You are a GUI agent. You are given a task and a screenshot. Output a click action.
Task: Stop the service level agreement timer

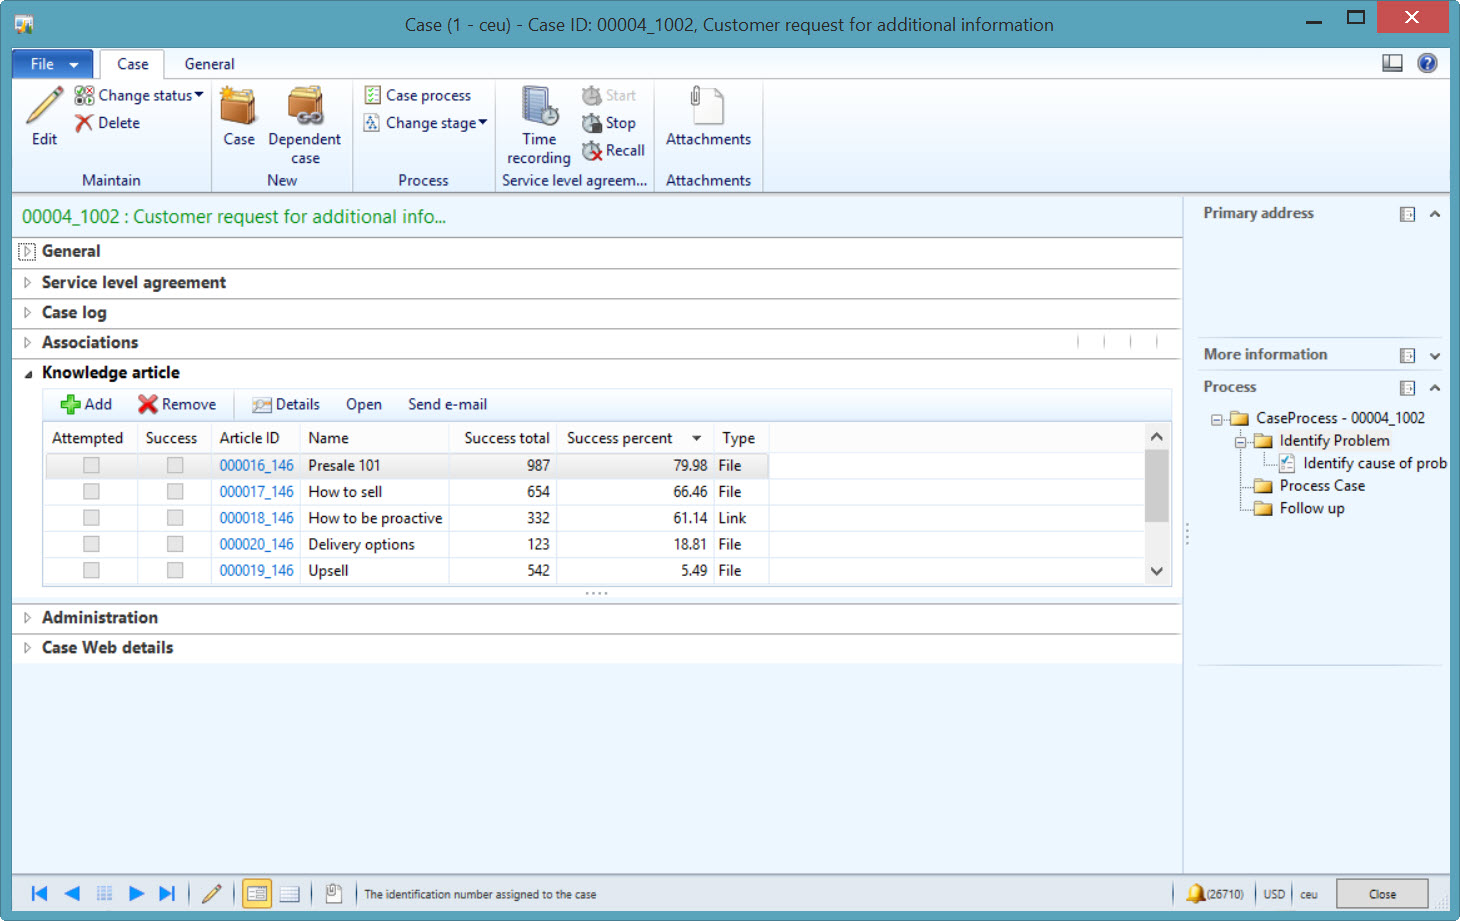pos(609,123)
